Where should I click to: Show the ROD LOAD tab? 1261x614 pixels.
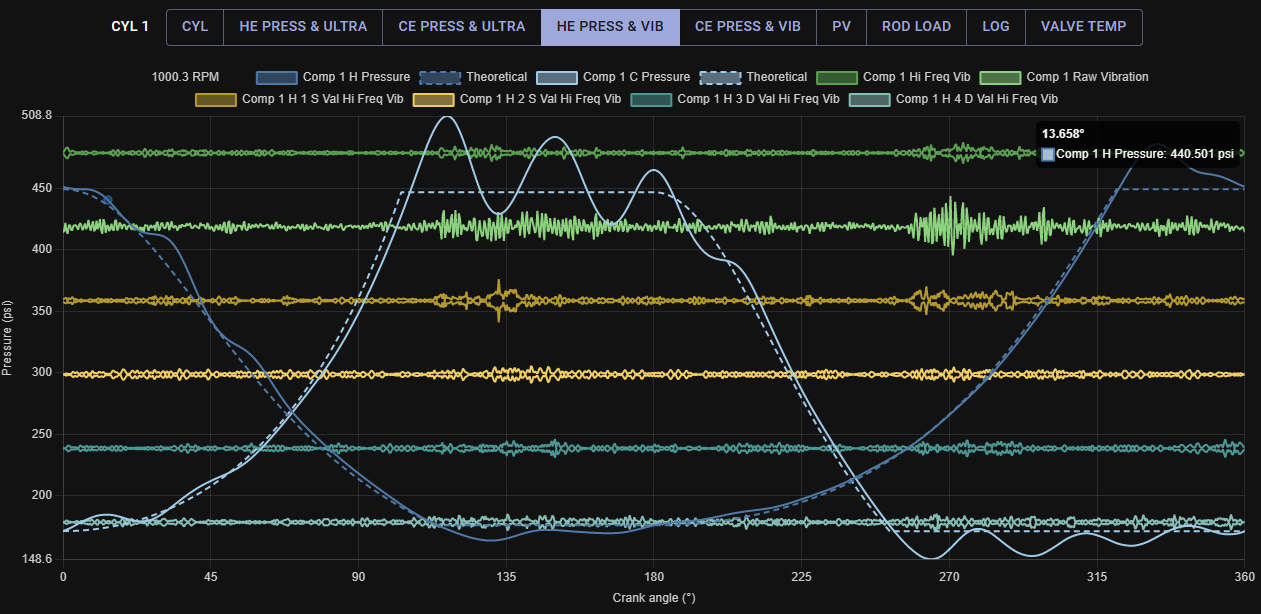point(916,27)
